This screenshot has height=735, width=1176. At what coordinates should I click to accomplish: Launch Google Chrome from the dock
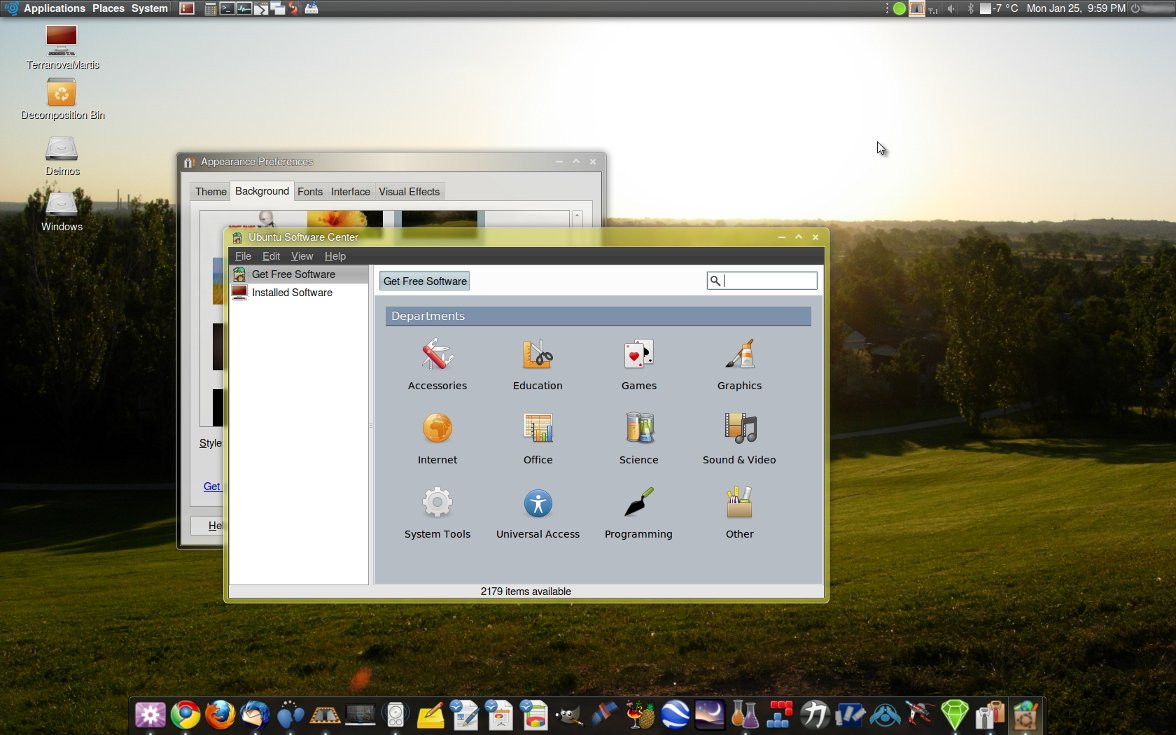(185, 715)
